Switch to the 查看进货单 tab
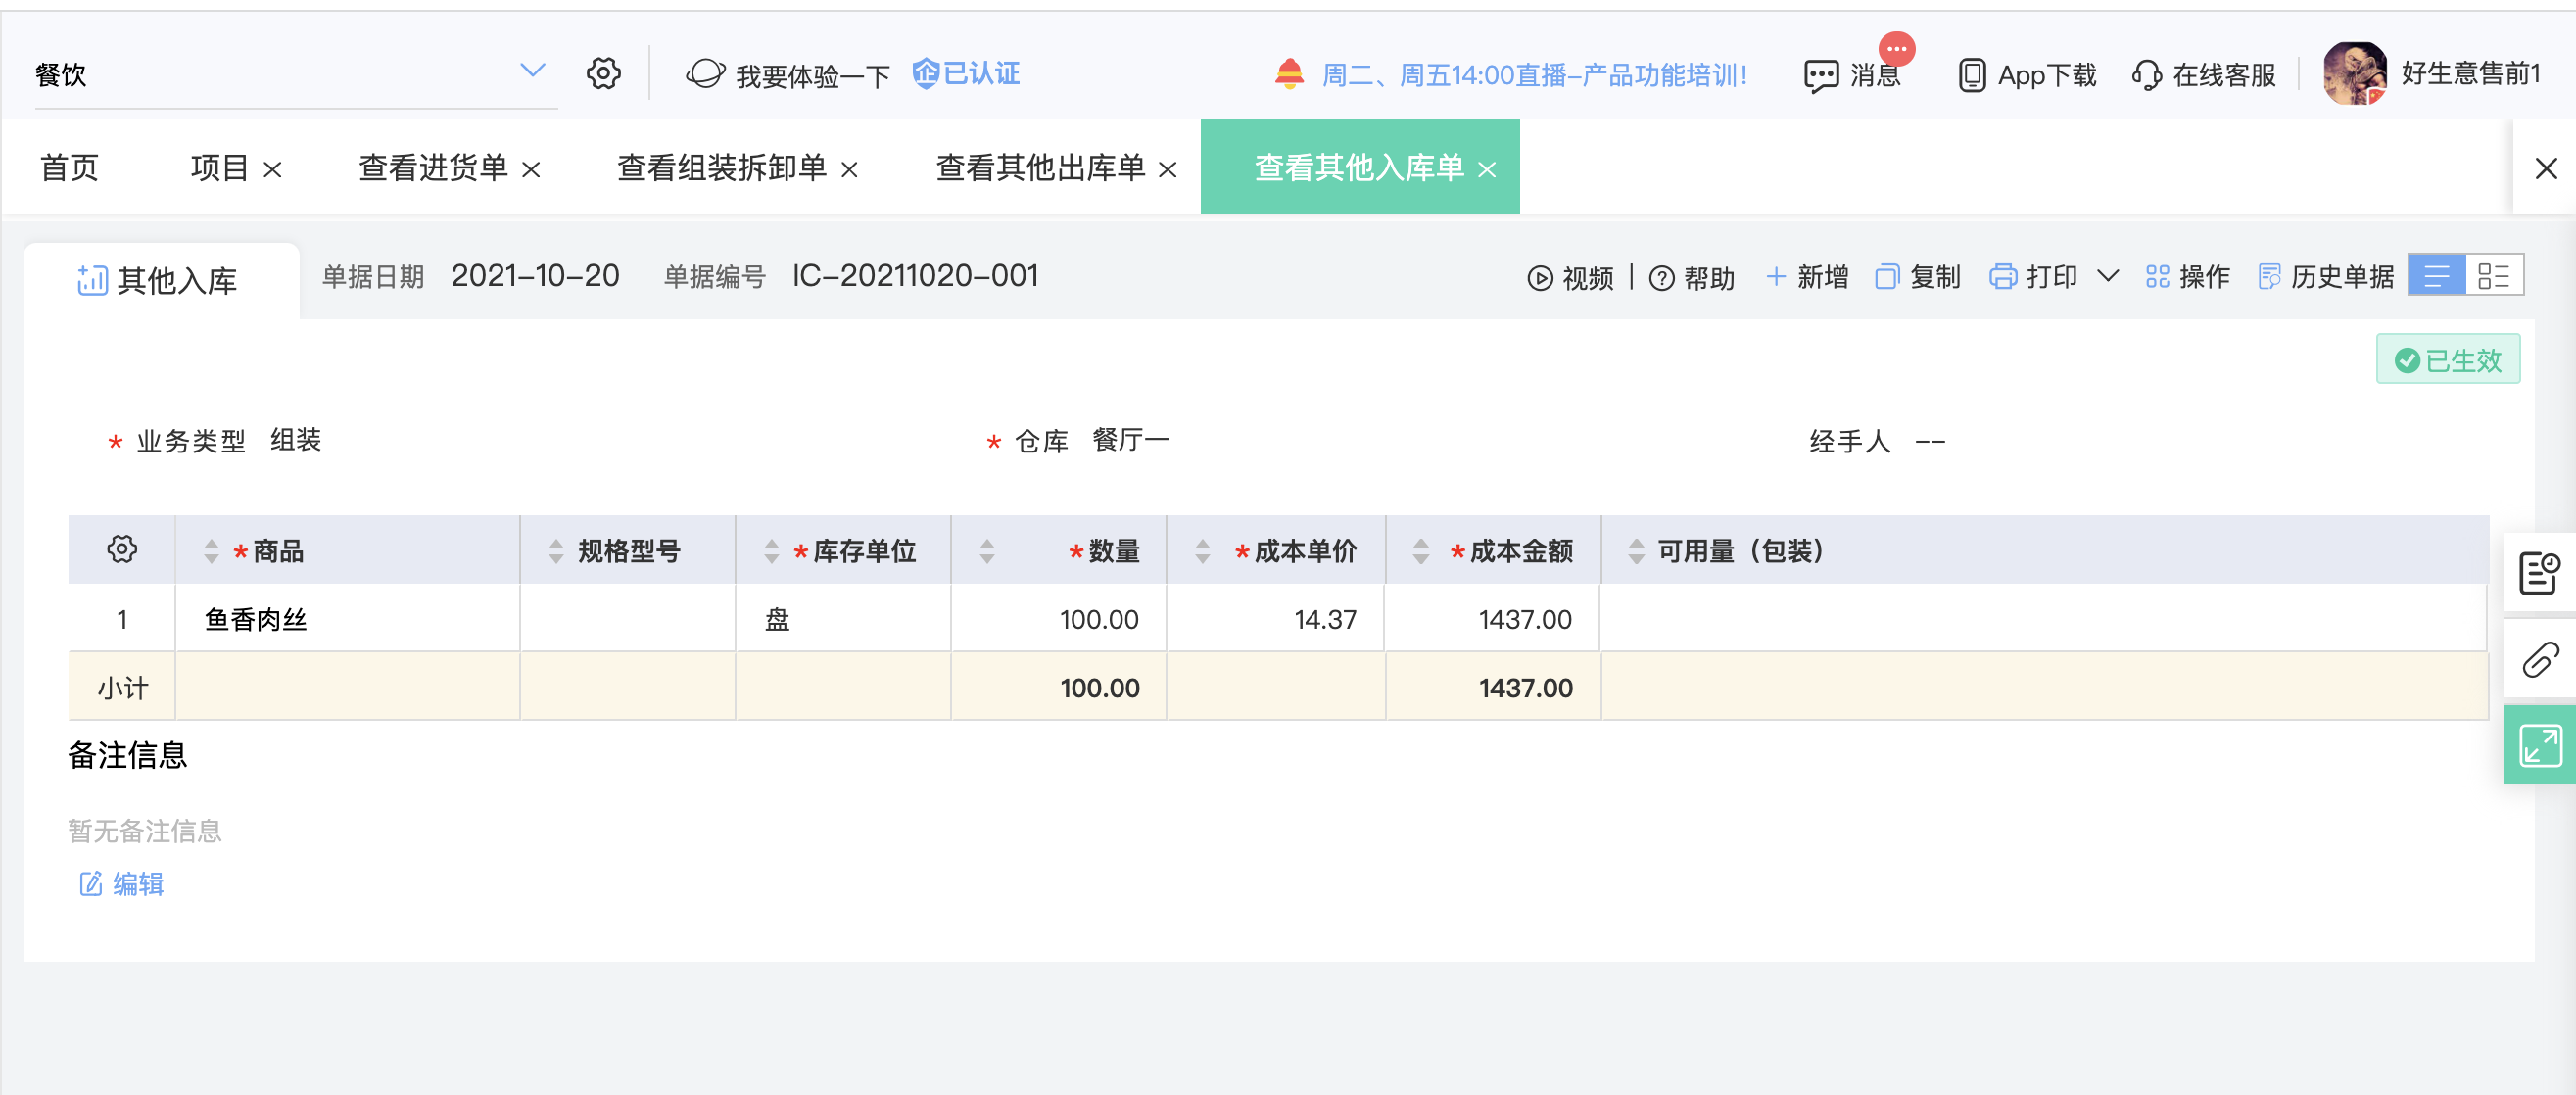The image size is (2576, 1095). [433, 168]
